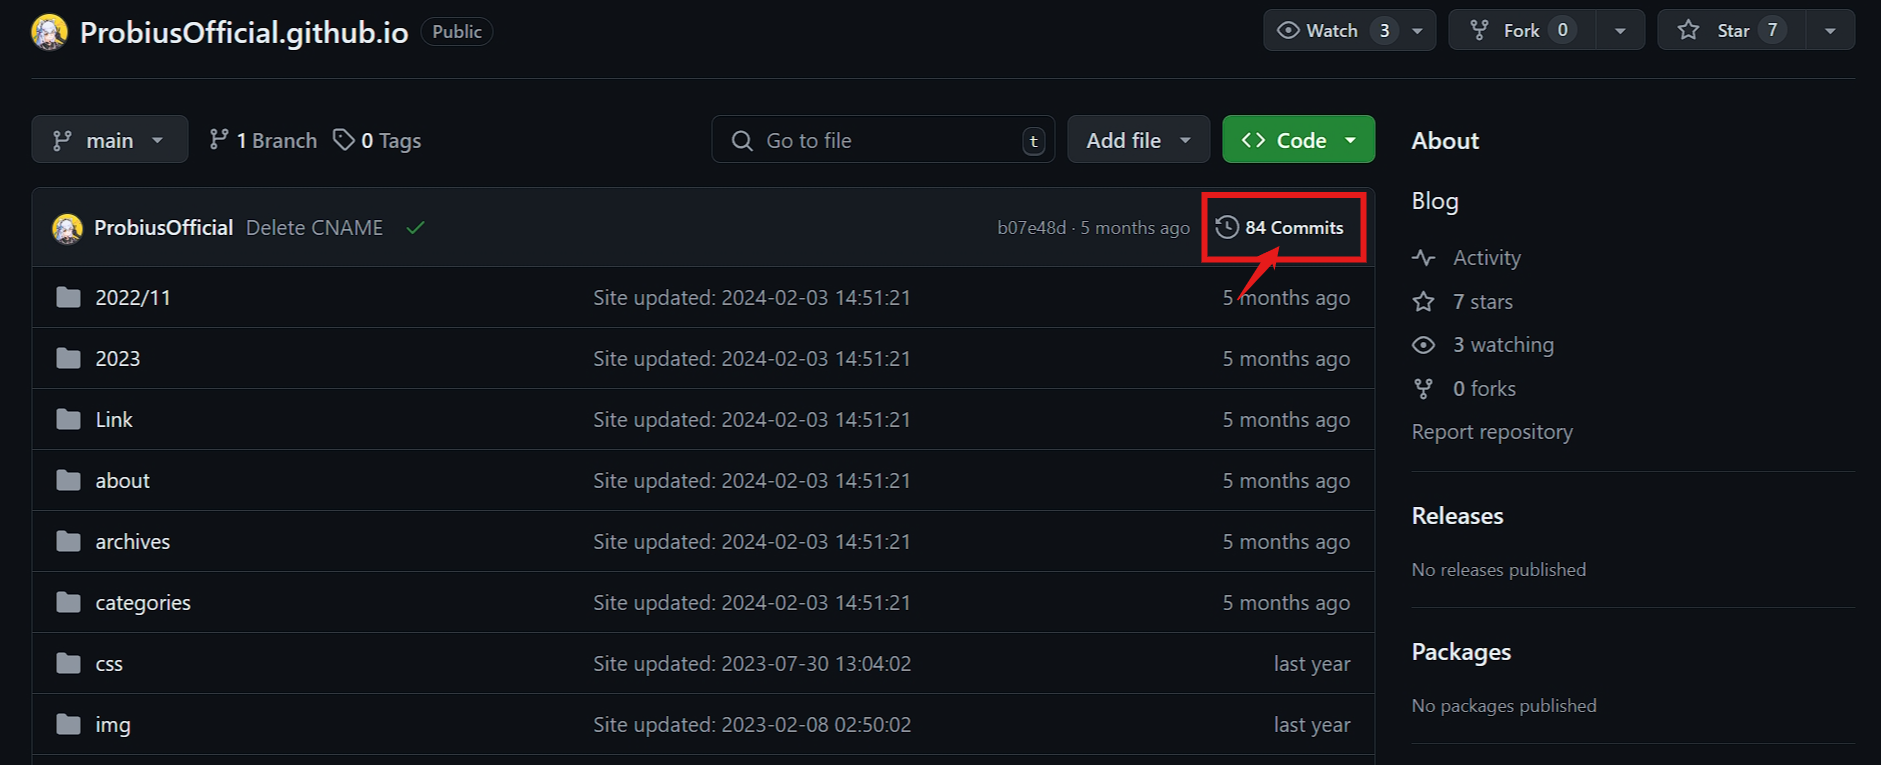Click the code brackets icon on Code button
Viewport: 1881px width, 765px height.
pyautogui.click(x=1253, y=140)
